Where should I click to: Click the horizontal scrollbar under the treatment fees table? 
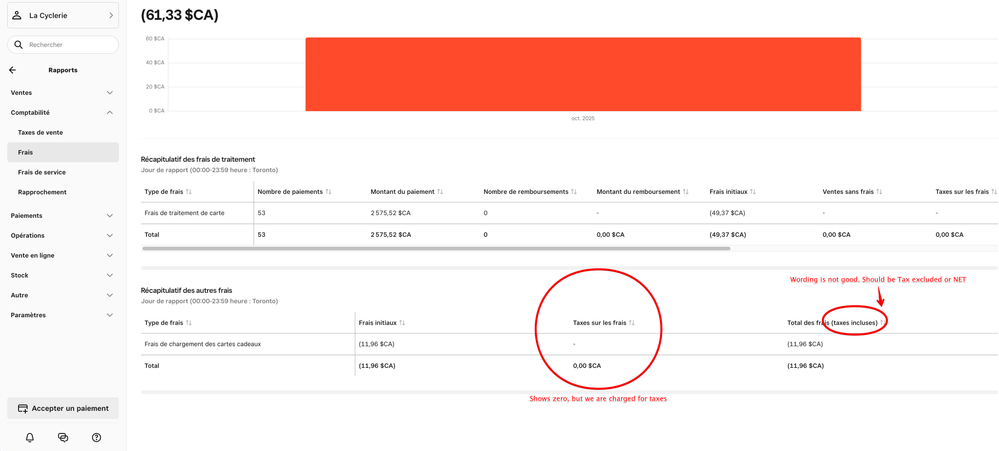[436, 248]
